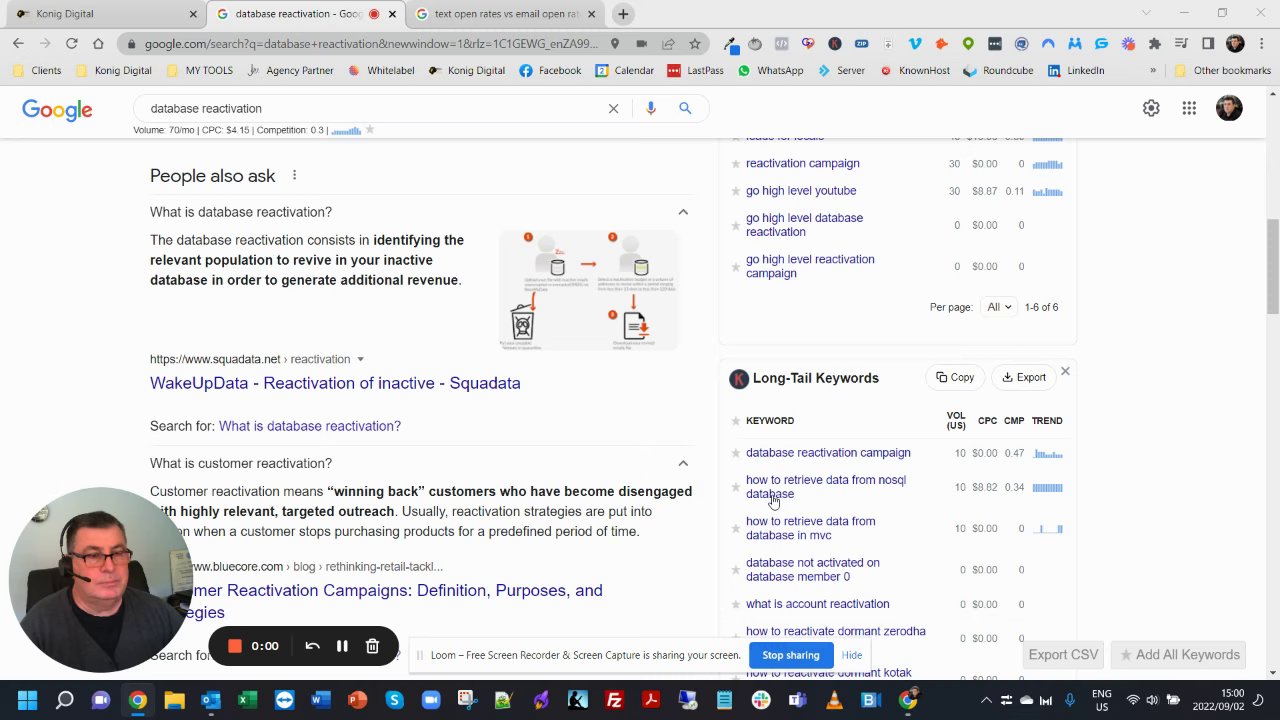Click the browser home button
1280x720 pixels.
(98, 43)
